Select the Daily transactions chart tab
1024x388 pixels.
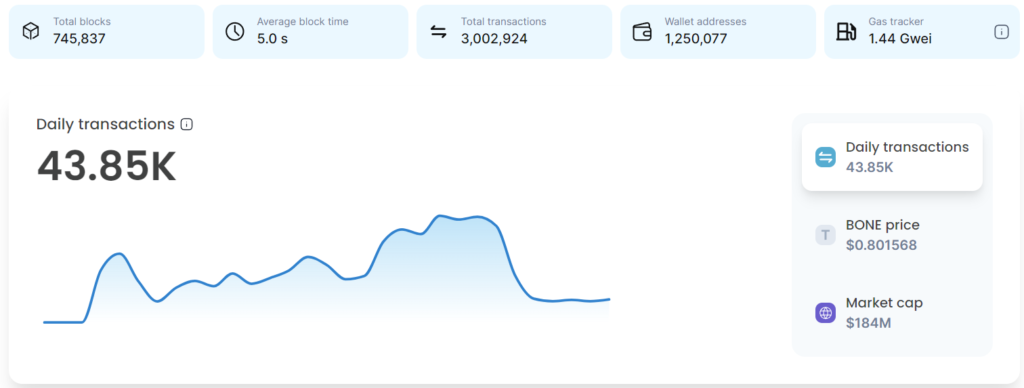point(892,157)
